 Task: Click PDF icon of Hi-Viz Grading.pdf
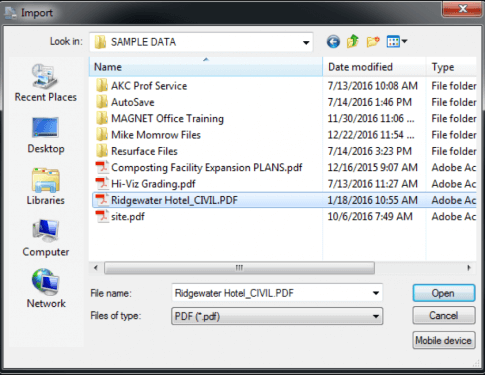pyautogui.click(x=102, y=184)
